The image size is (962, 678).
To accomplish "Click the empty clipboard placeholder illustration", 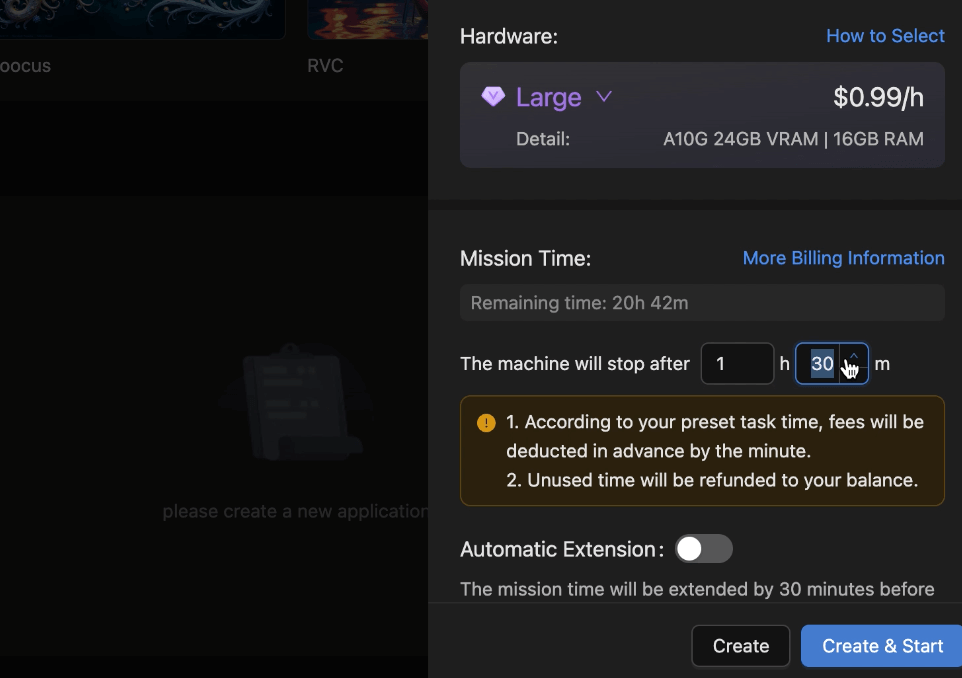I will [295, 402].
